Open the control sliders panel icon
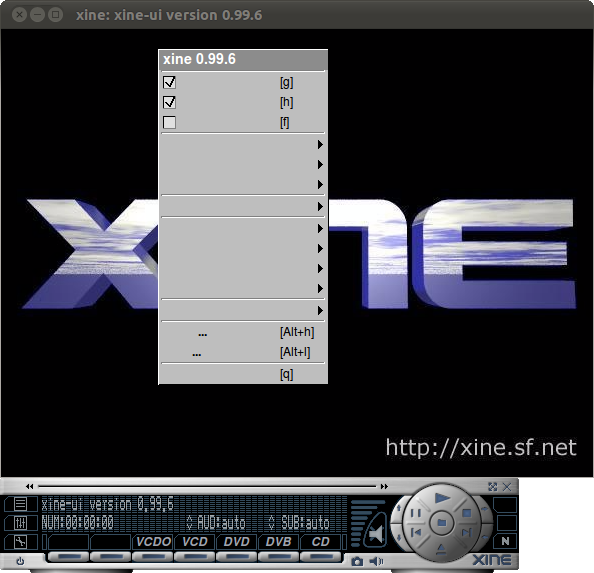594x573 pixels. (20, 523)
